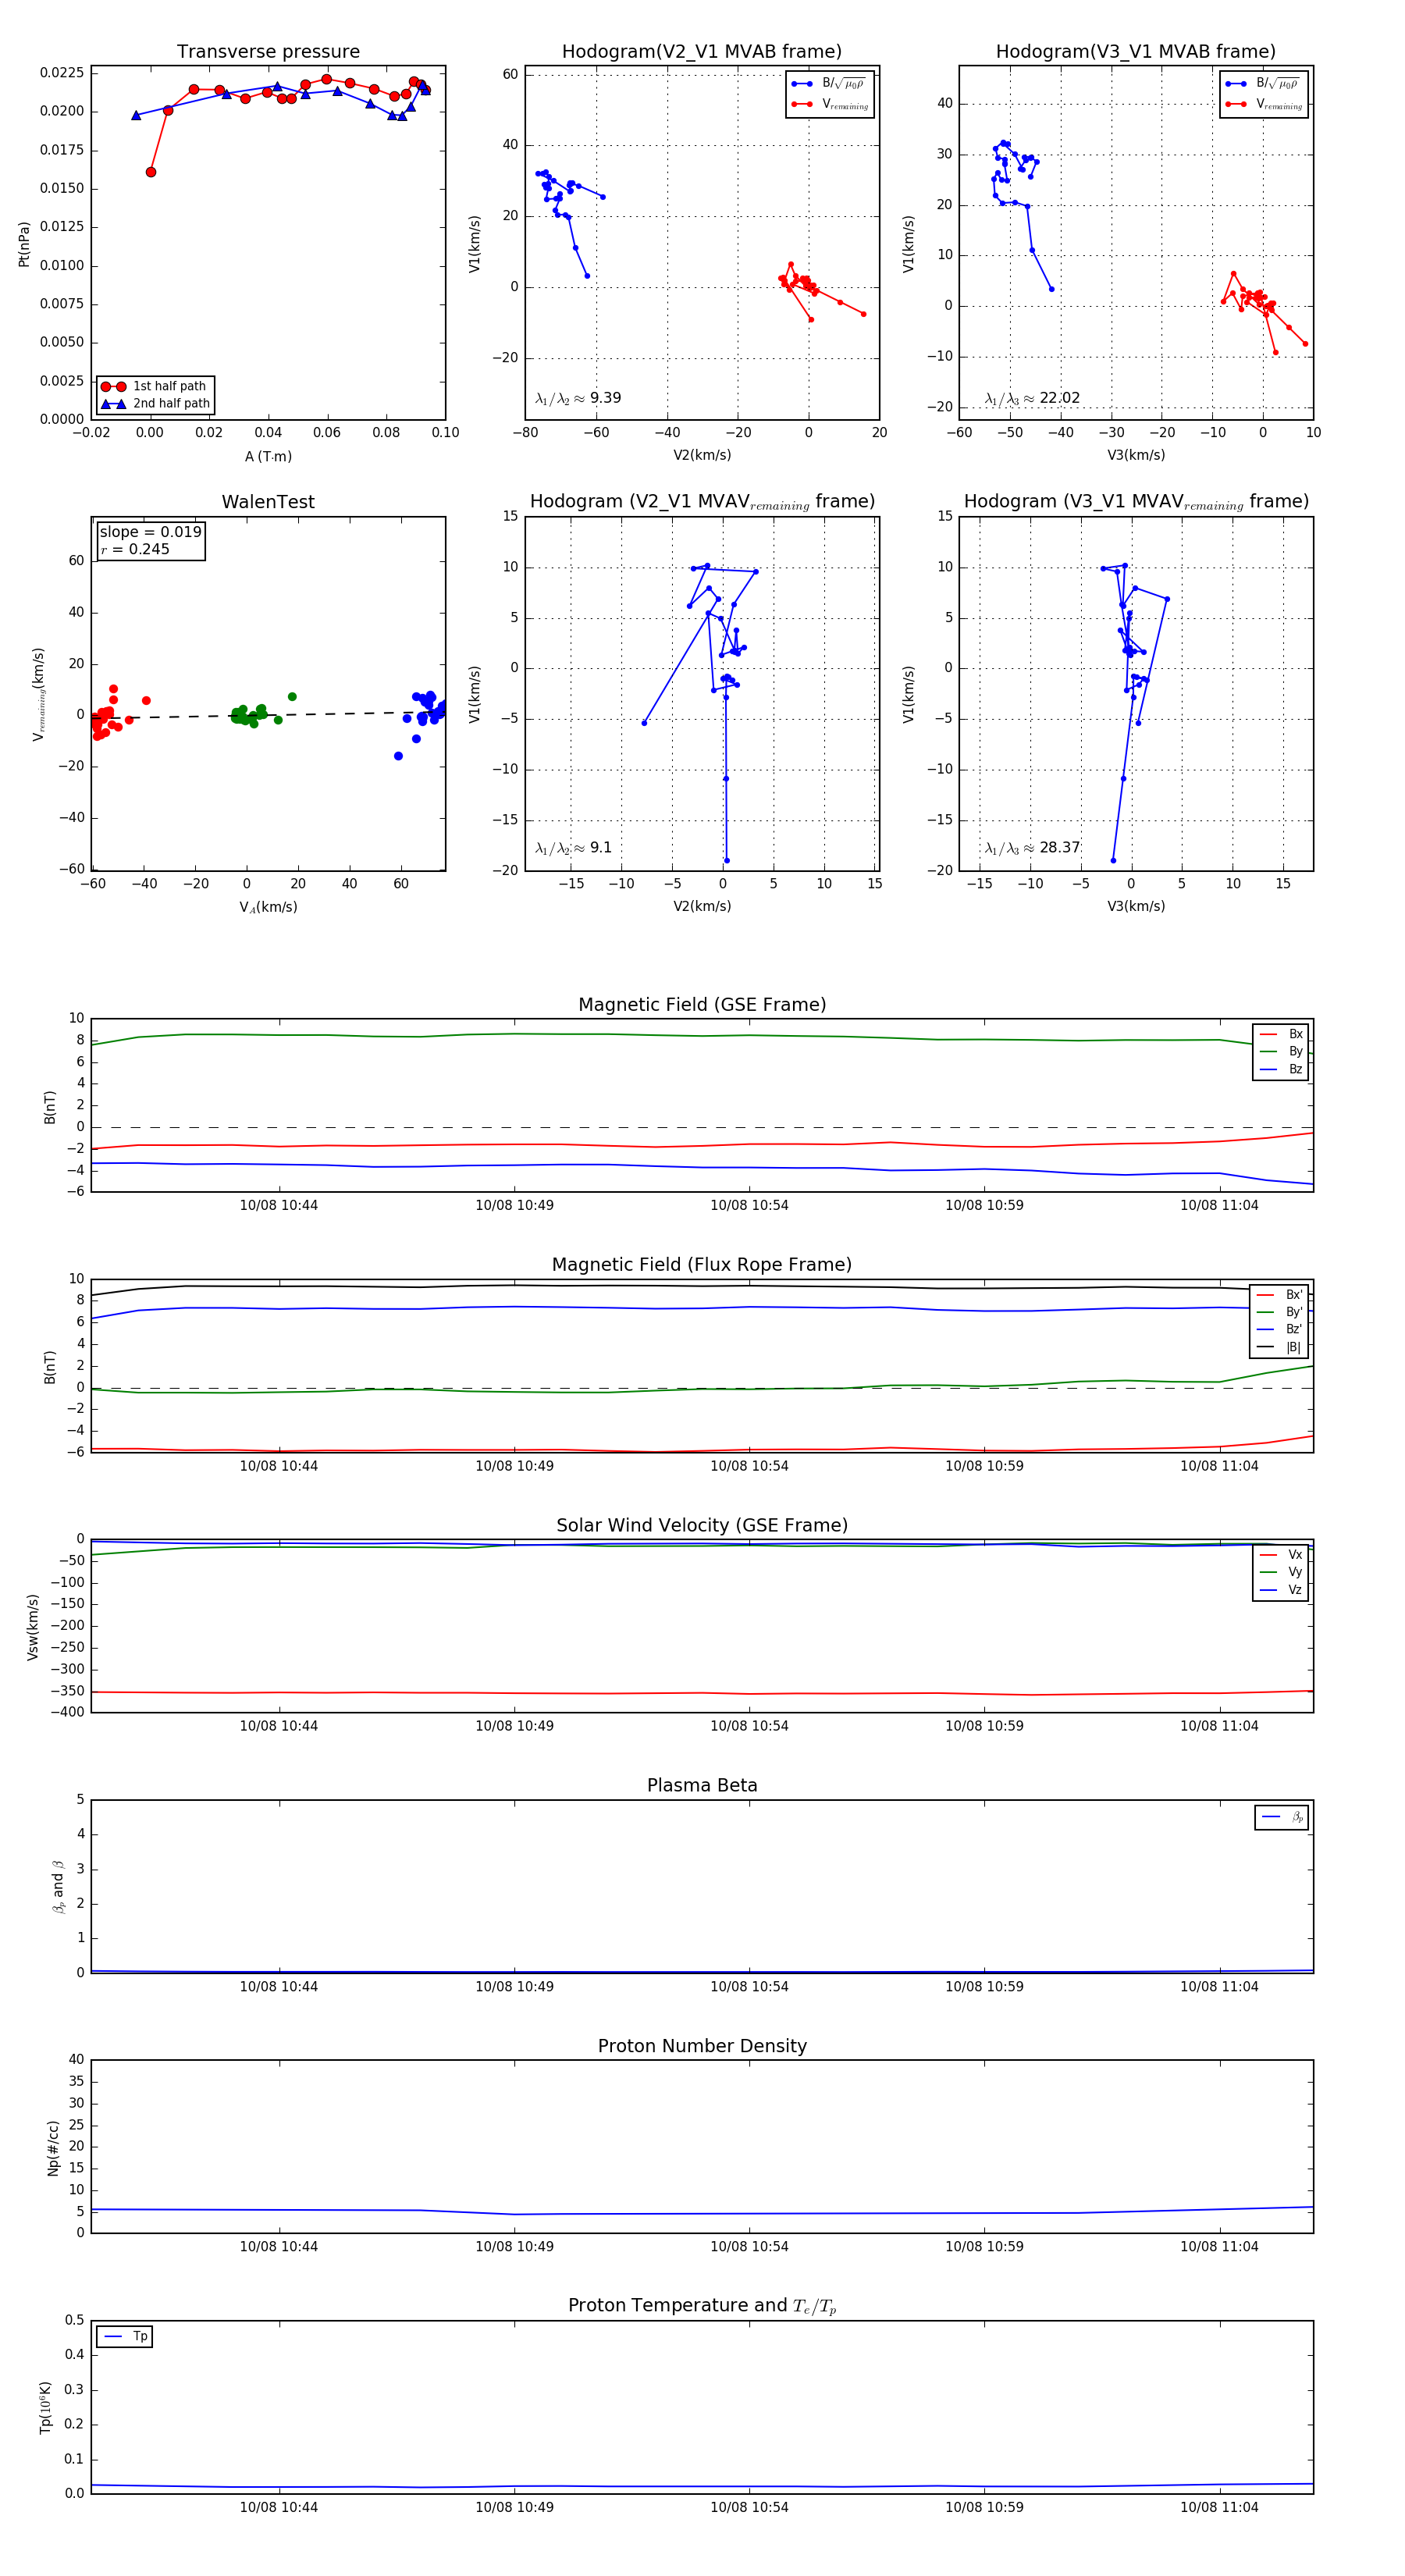This screenshot has width=1405, height=2576.
Task: Click the "Plasma Beta" title
Action: [702, 1785]
